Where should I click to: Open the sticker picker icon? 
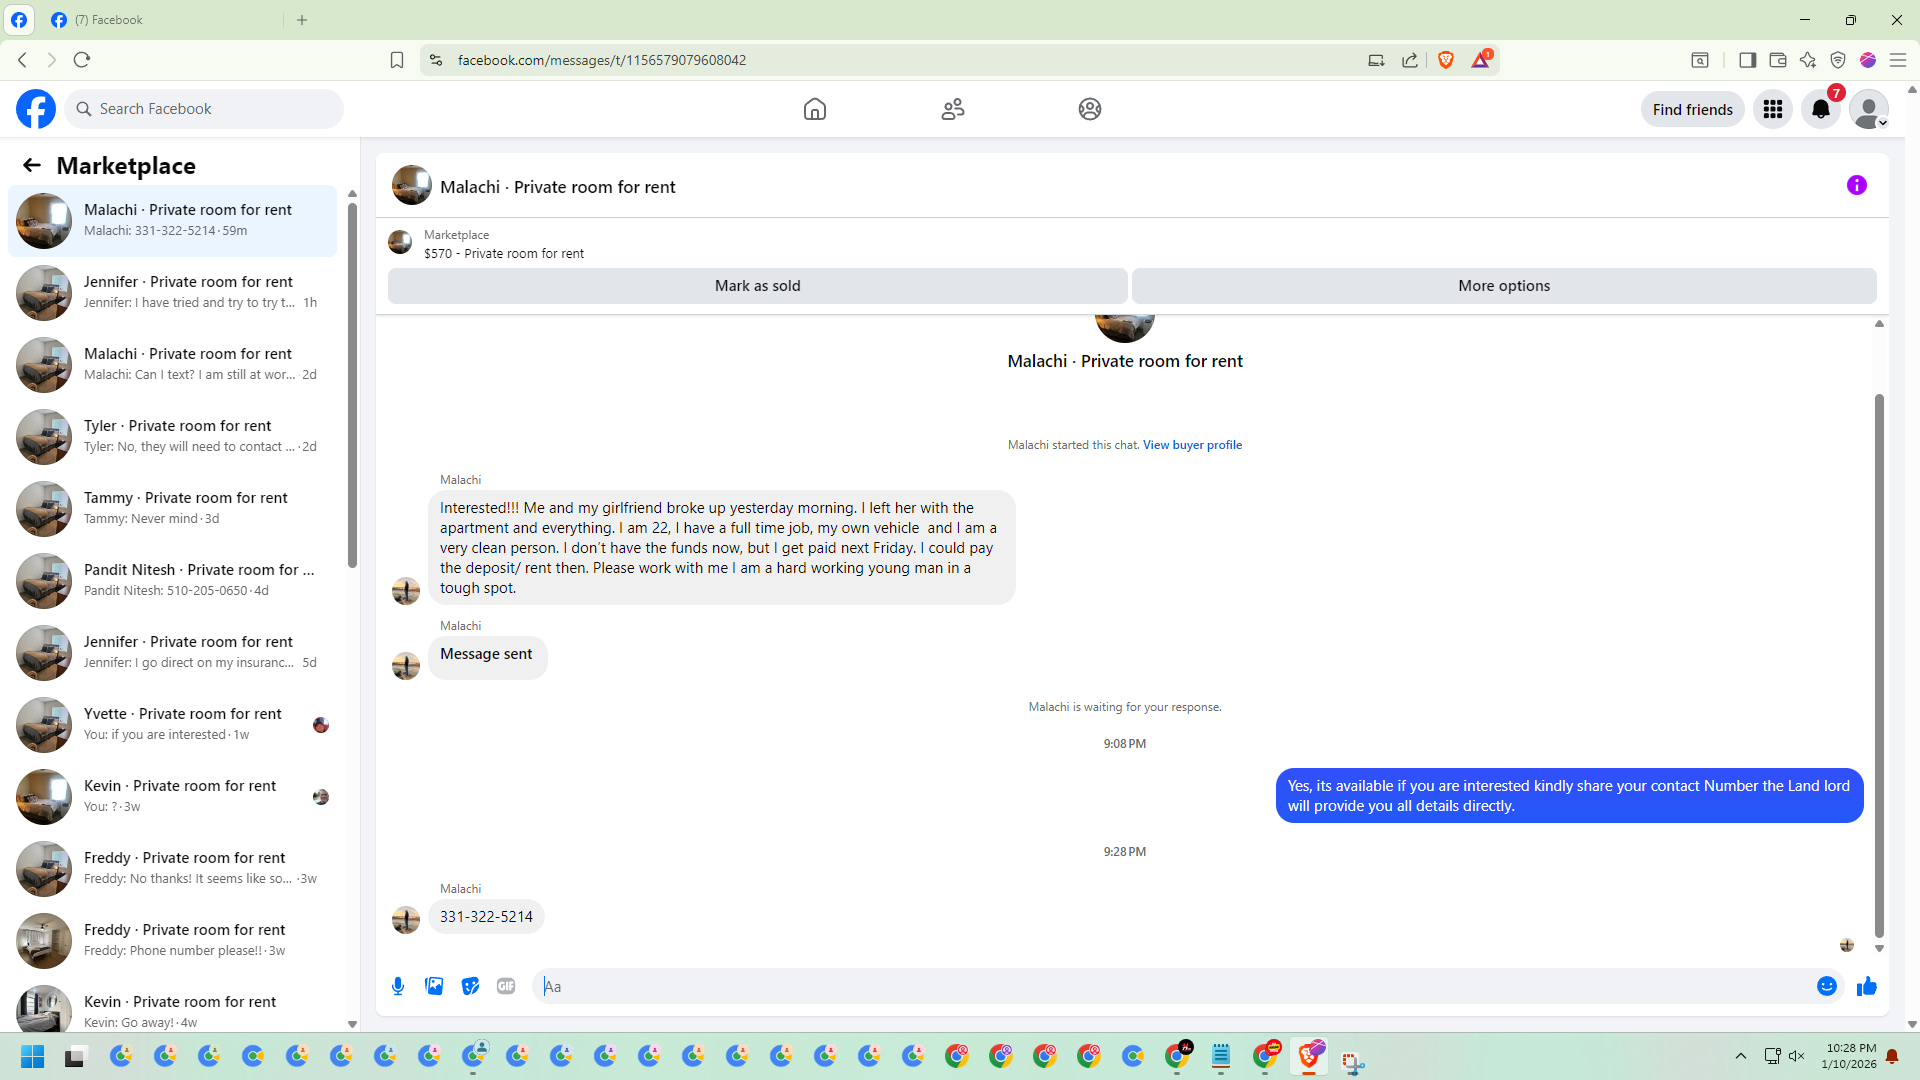(470, 986)
